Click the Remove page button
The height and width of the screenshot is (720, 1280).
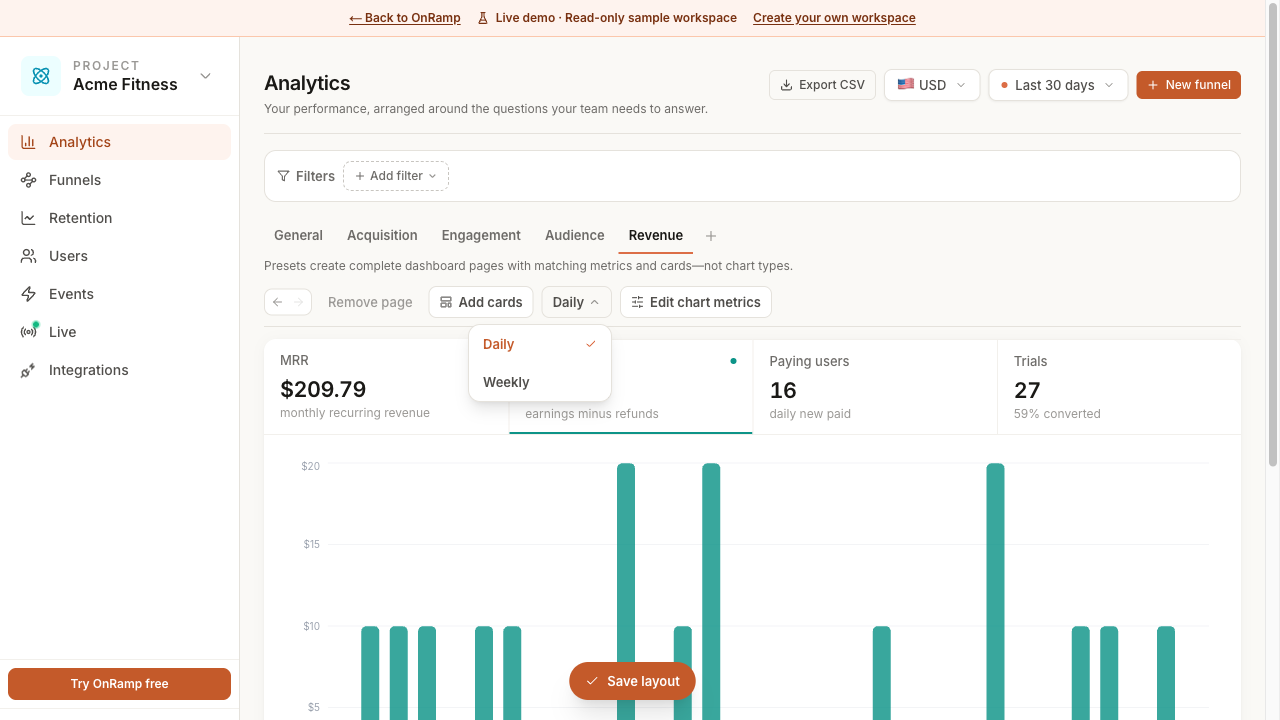point(370,302)
